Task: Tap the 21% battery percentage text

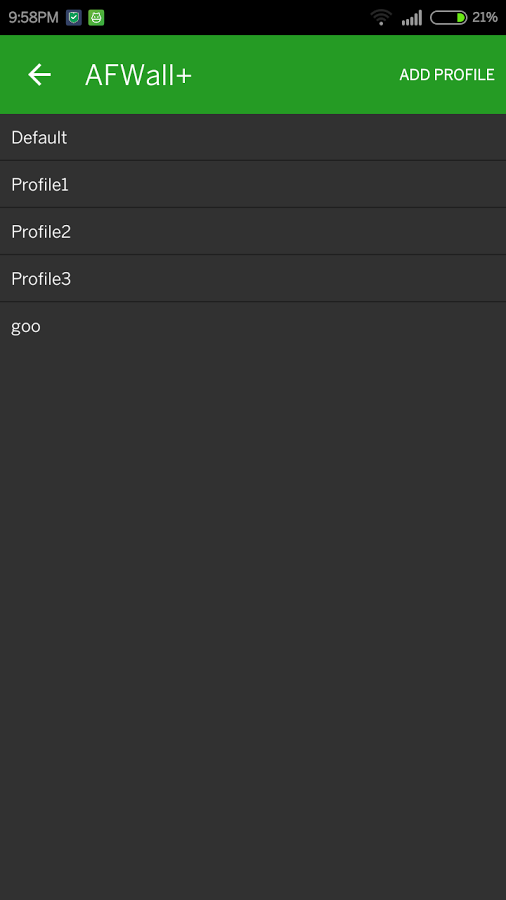Action: tap(485, 17)
